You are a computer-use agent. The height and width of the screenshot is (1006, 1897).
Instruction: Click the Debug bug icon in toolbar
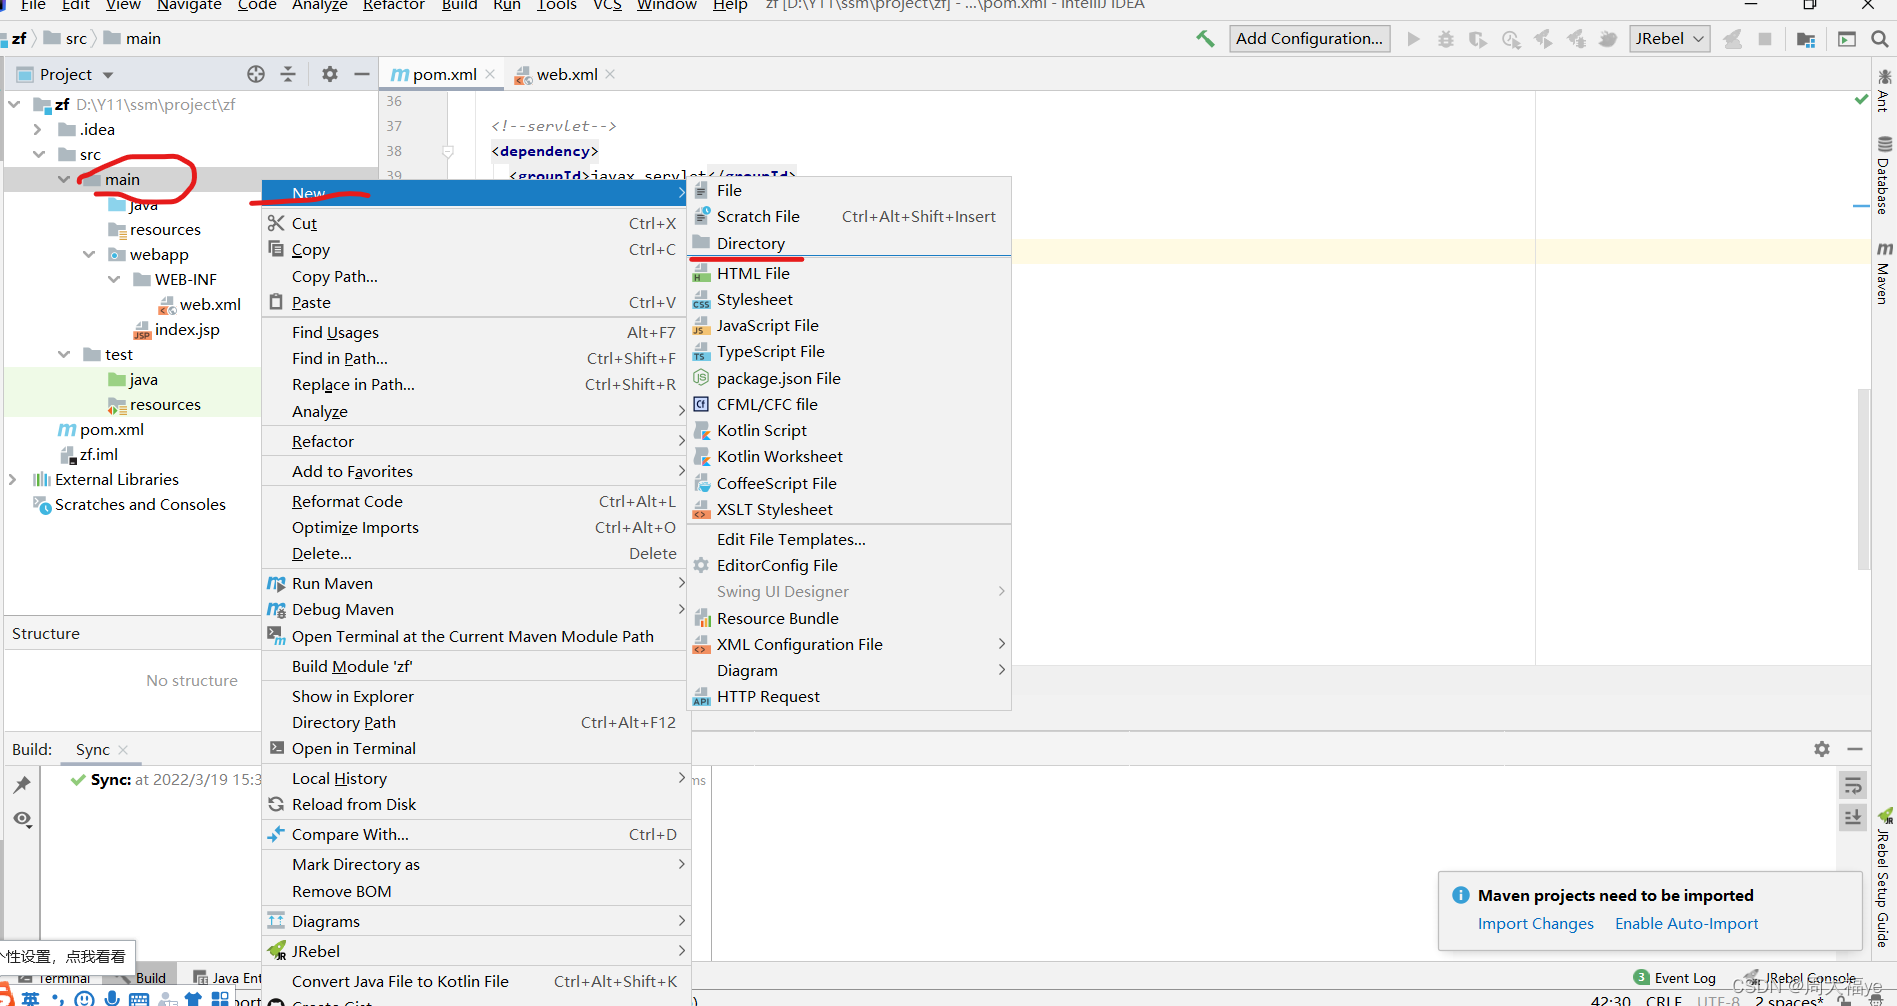1445,39
